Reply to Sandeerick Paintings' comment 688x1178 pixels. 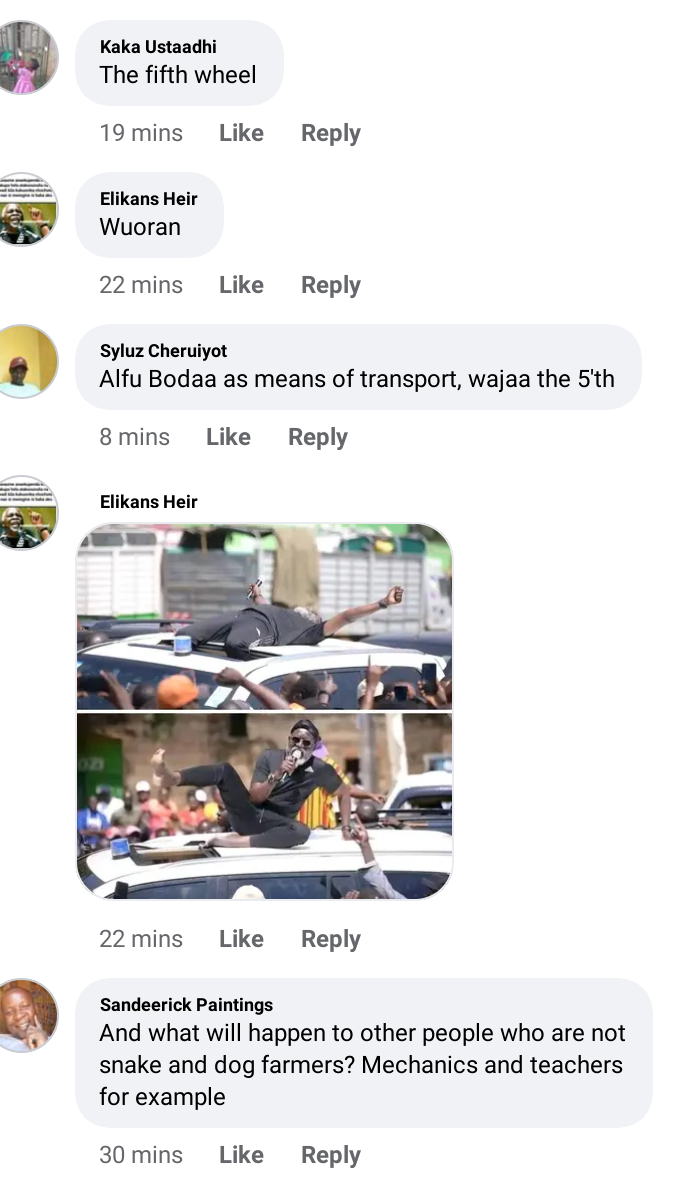click(330, 1155)
